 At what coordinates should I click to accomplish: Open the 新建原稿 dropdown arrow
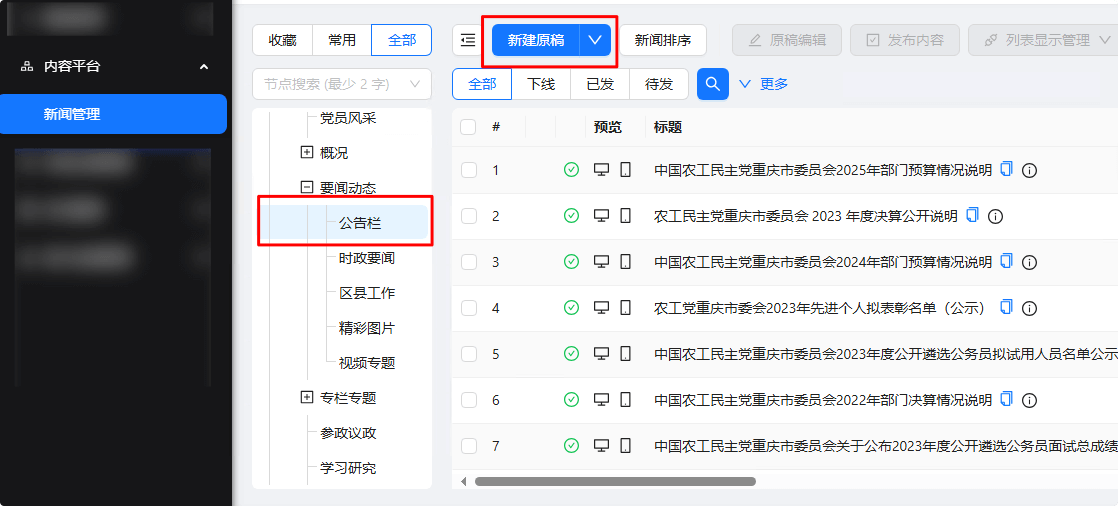coord(595,40)
